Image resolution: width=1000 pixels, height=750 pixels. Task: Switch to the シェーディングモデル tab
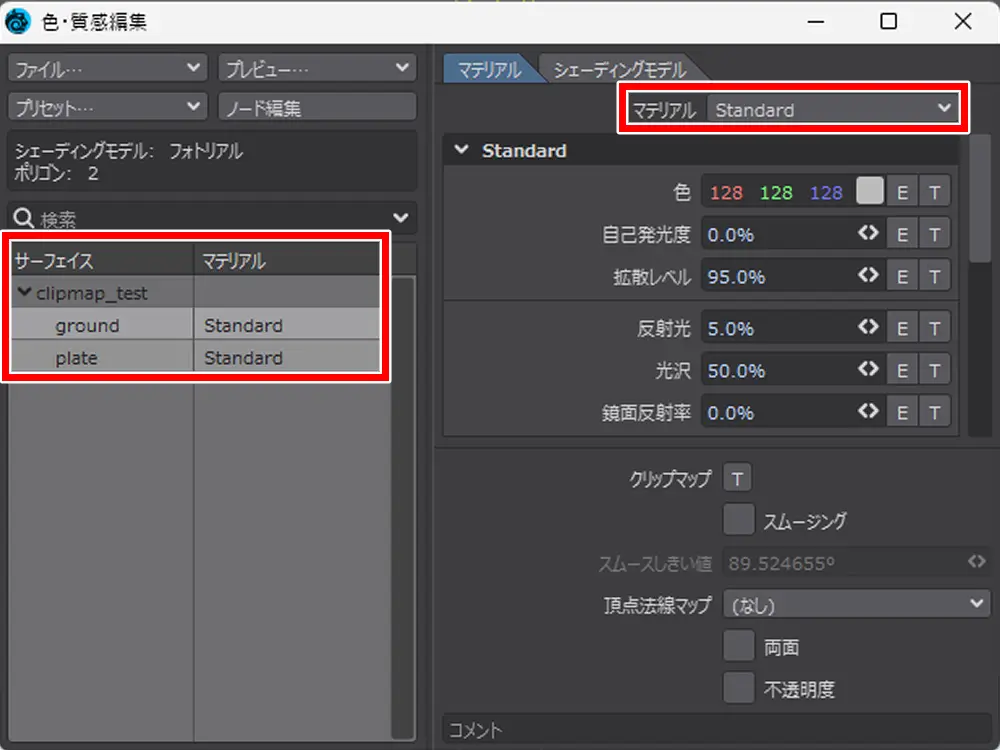(620, 70)
